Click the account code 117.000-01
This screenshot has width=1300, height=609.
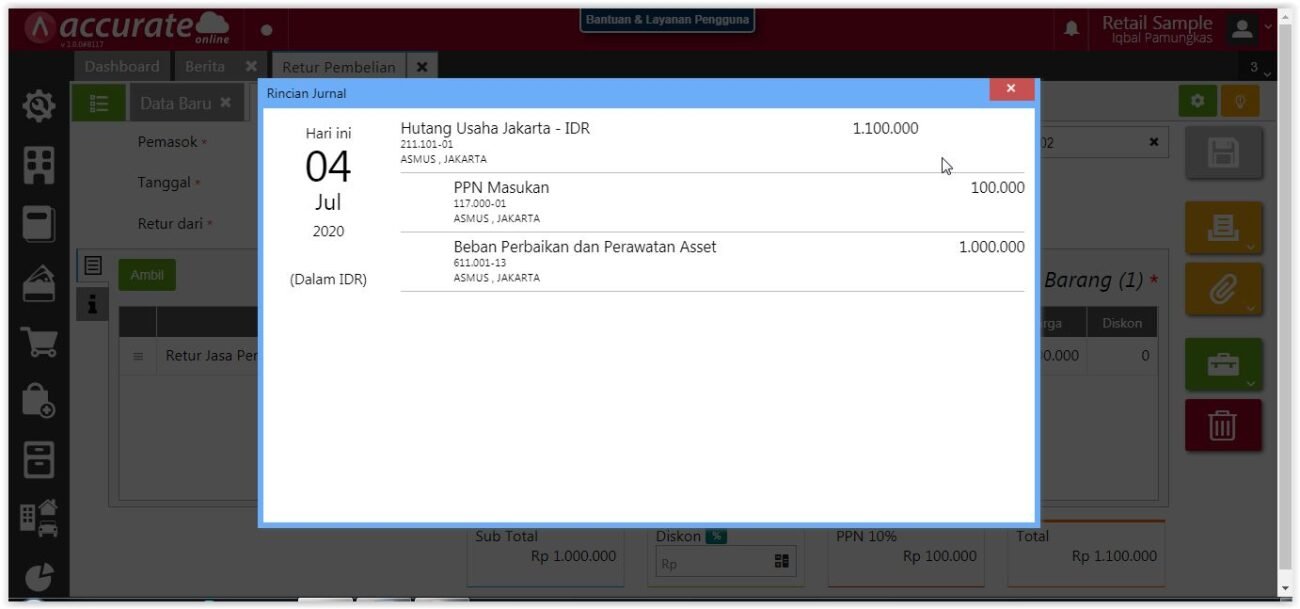coord(480,203)
